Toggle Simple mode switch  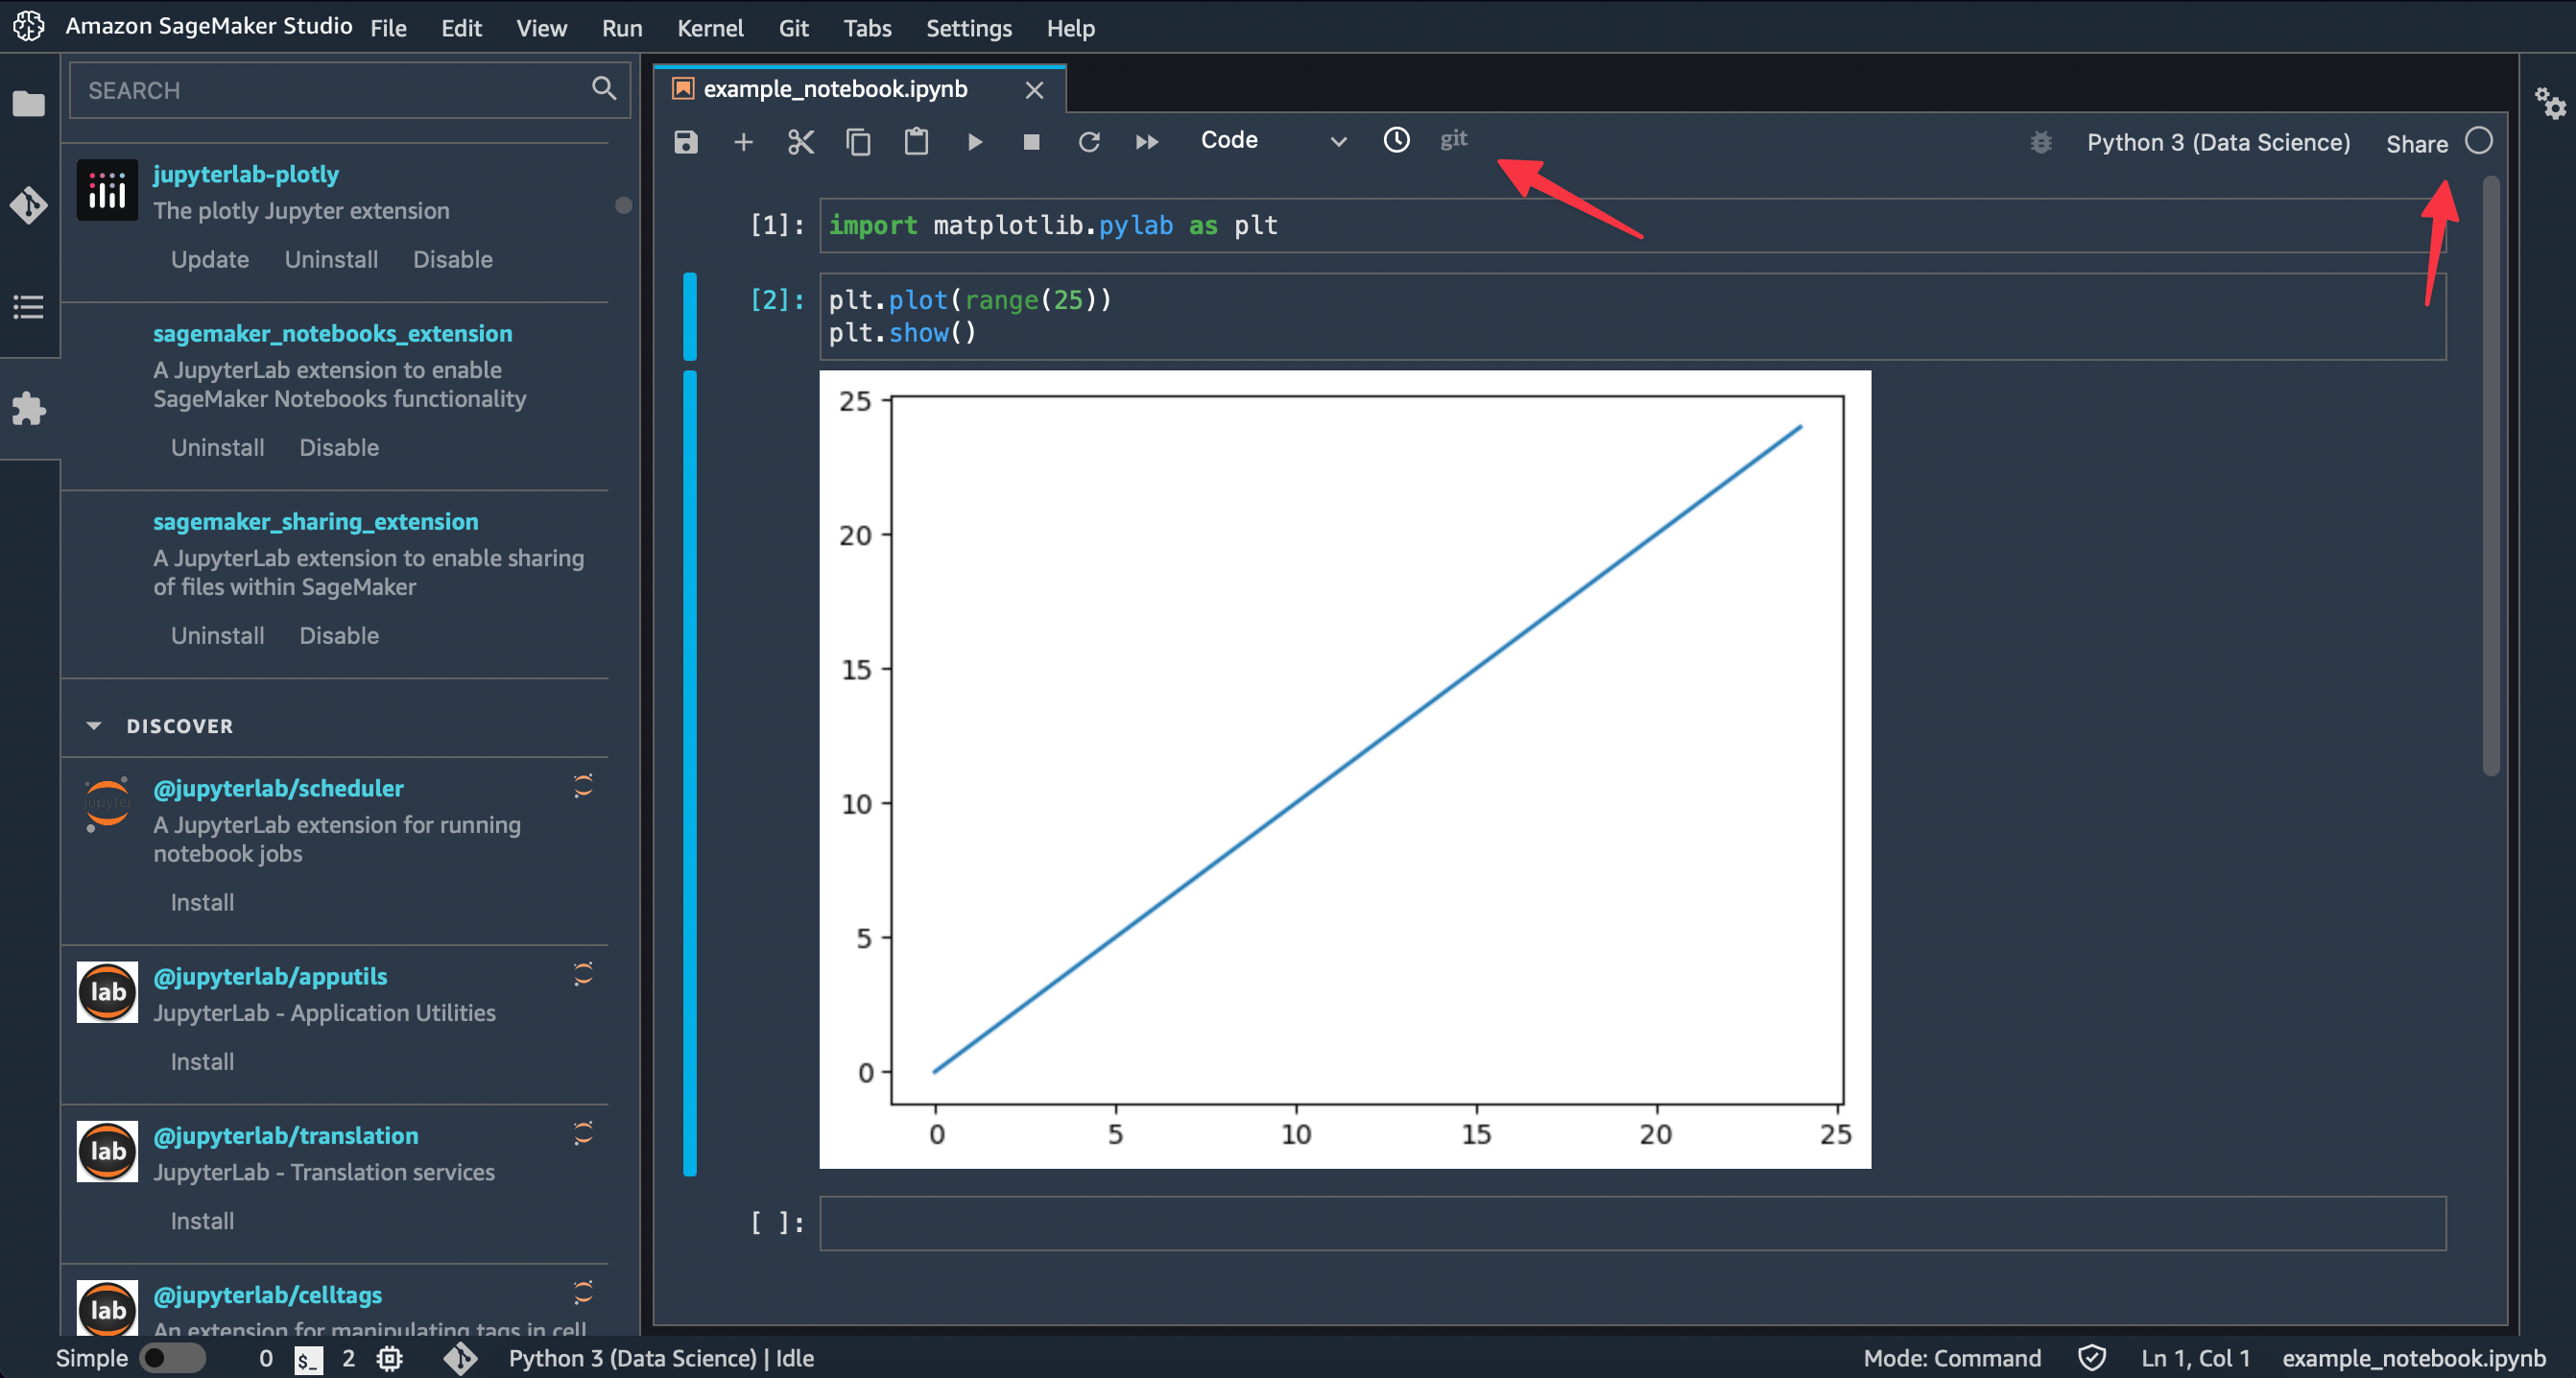(x=172, y=1357)
